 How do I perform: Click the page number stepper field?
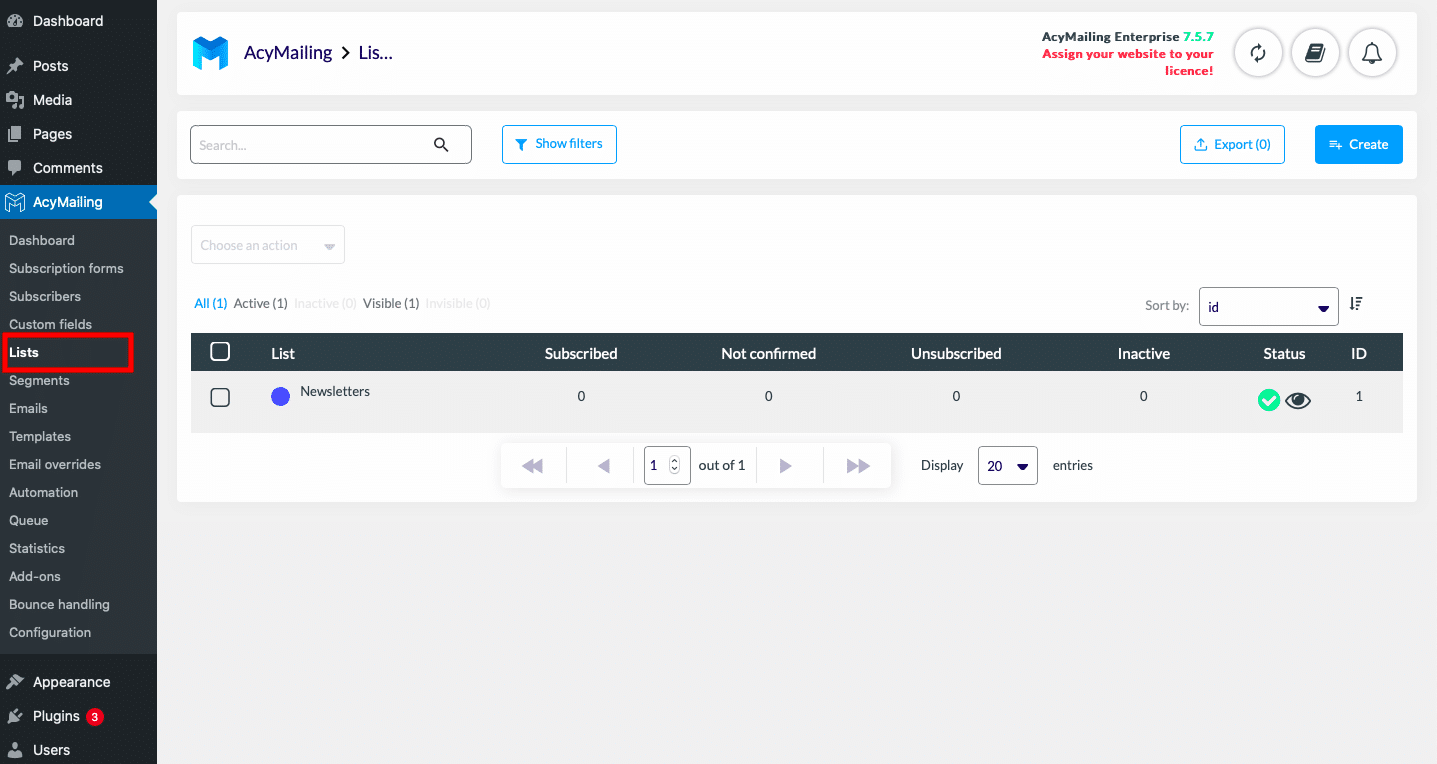[x=667, y=466]
